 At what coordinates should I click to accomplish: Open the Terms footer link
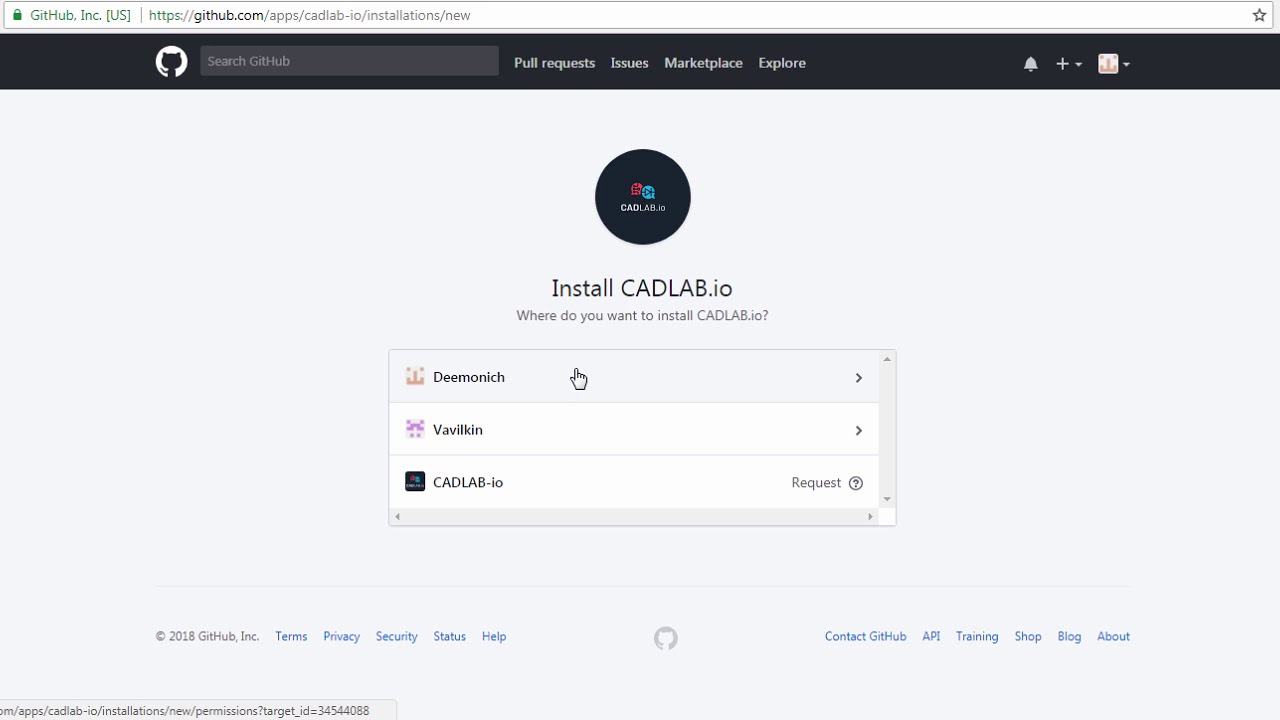point(291,636)
